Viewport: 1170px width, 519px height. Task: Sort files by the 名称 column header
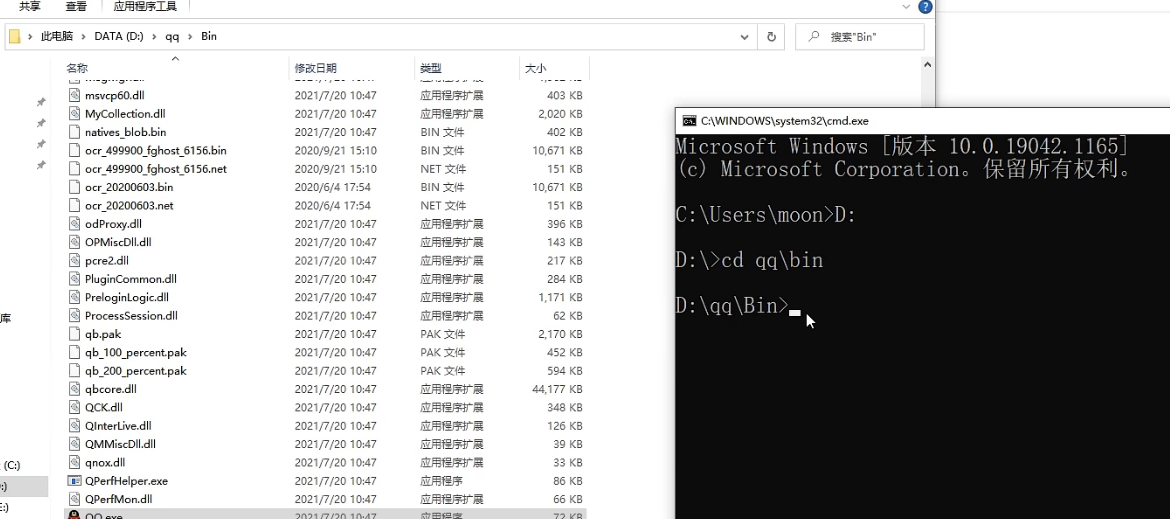click(x=77, y=68)
